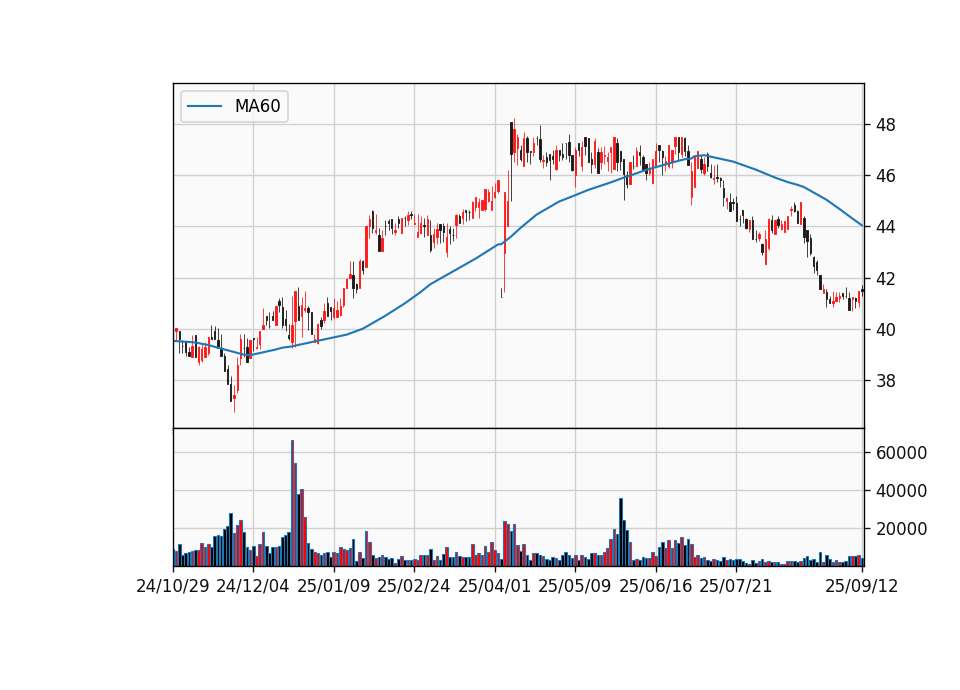Click the 24/12/04 date axis label
Viewport: 960px width, 690px height.
coord(253,586)
